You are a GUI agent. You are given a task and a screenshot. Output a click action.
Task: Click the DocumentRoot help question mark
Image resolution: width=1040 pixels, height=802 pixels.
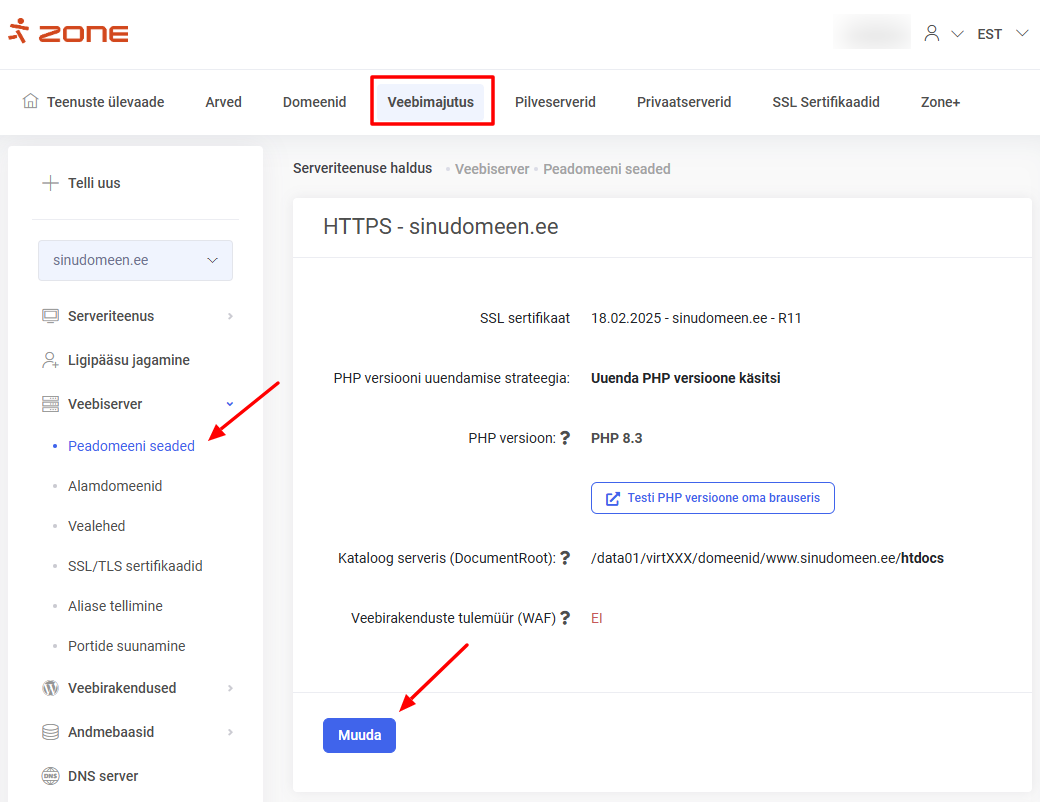click(x=568, y=556)
